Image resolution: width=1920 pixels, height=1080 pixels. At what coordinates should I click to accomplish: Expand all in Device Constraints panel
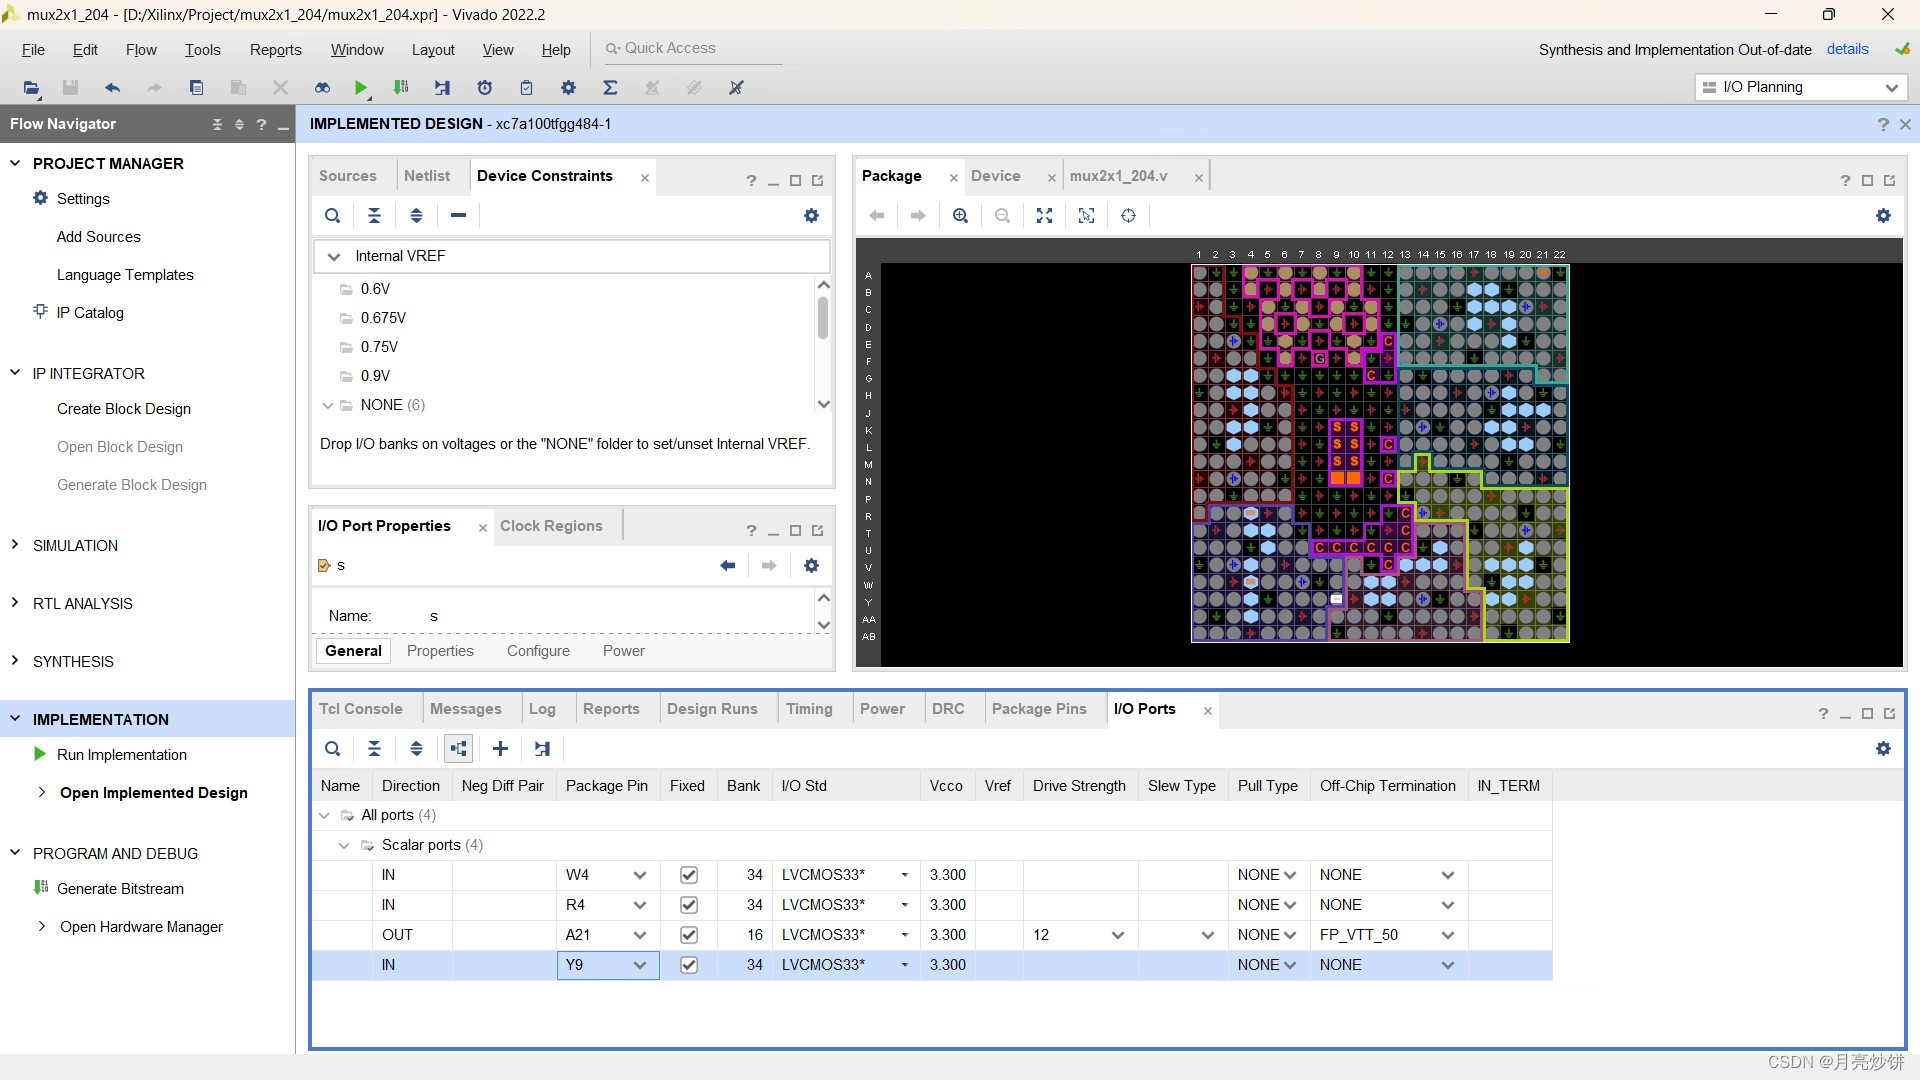pos(417,216)
